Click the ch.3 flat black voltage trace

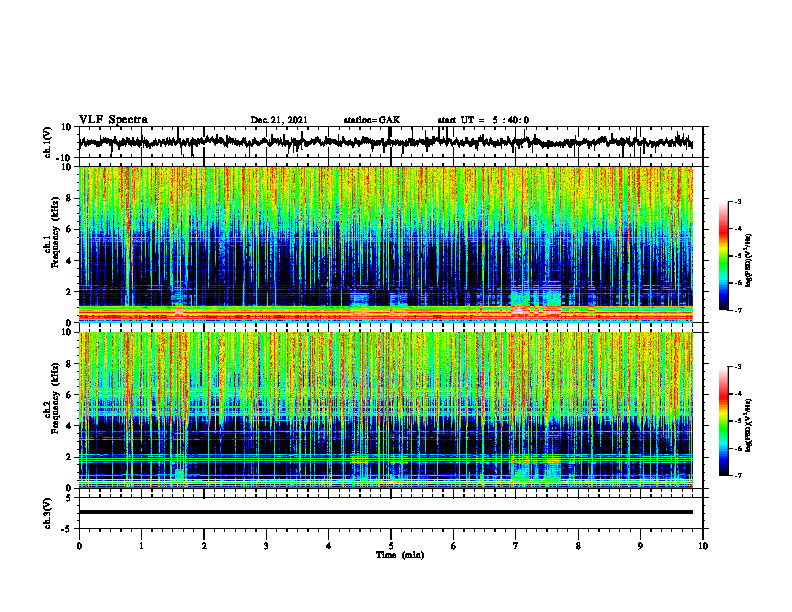(x=386, y=512)
